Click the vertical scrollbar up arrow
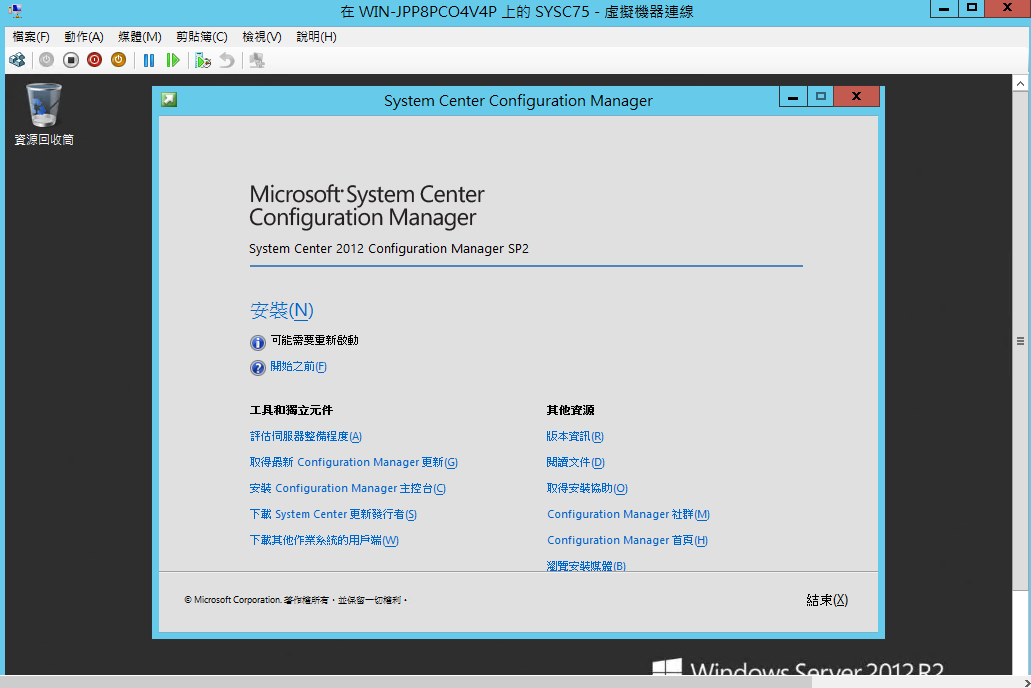 [1020, 84]
